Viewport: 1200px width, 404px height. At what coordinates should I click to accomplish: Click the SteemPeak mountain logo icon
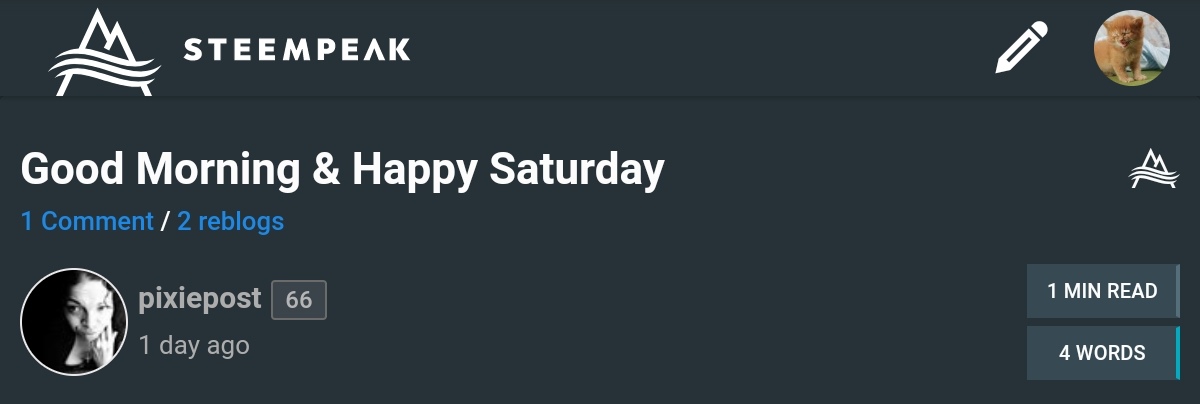(x=105, y=52)
